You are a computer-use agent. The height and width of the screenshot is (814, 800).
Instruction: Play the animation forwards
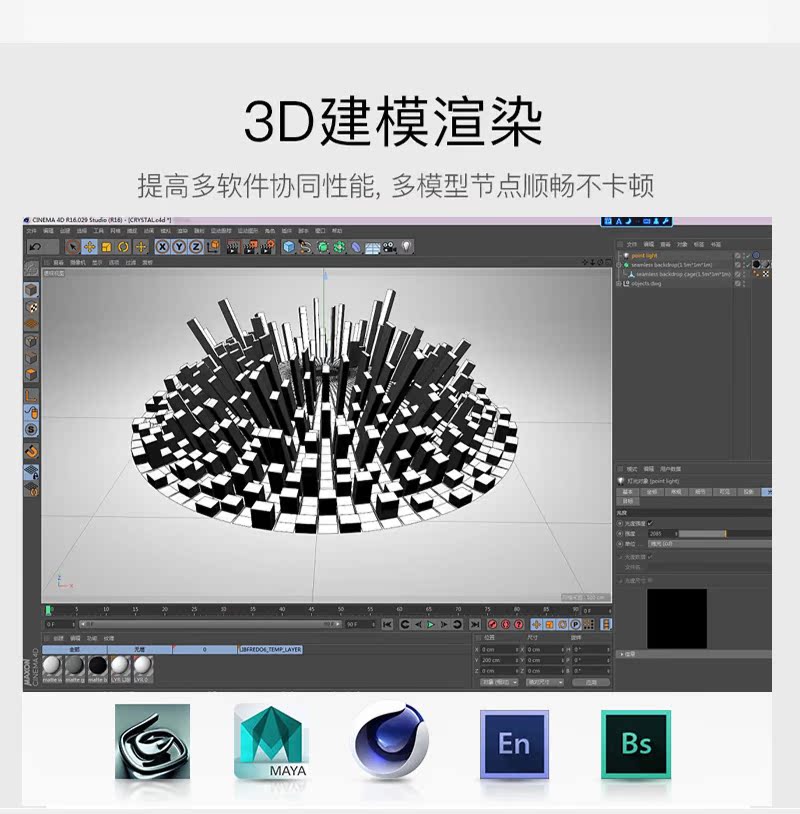click(x=430, y=625)
